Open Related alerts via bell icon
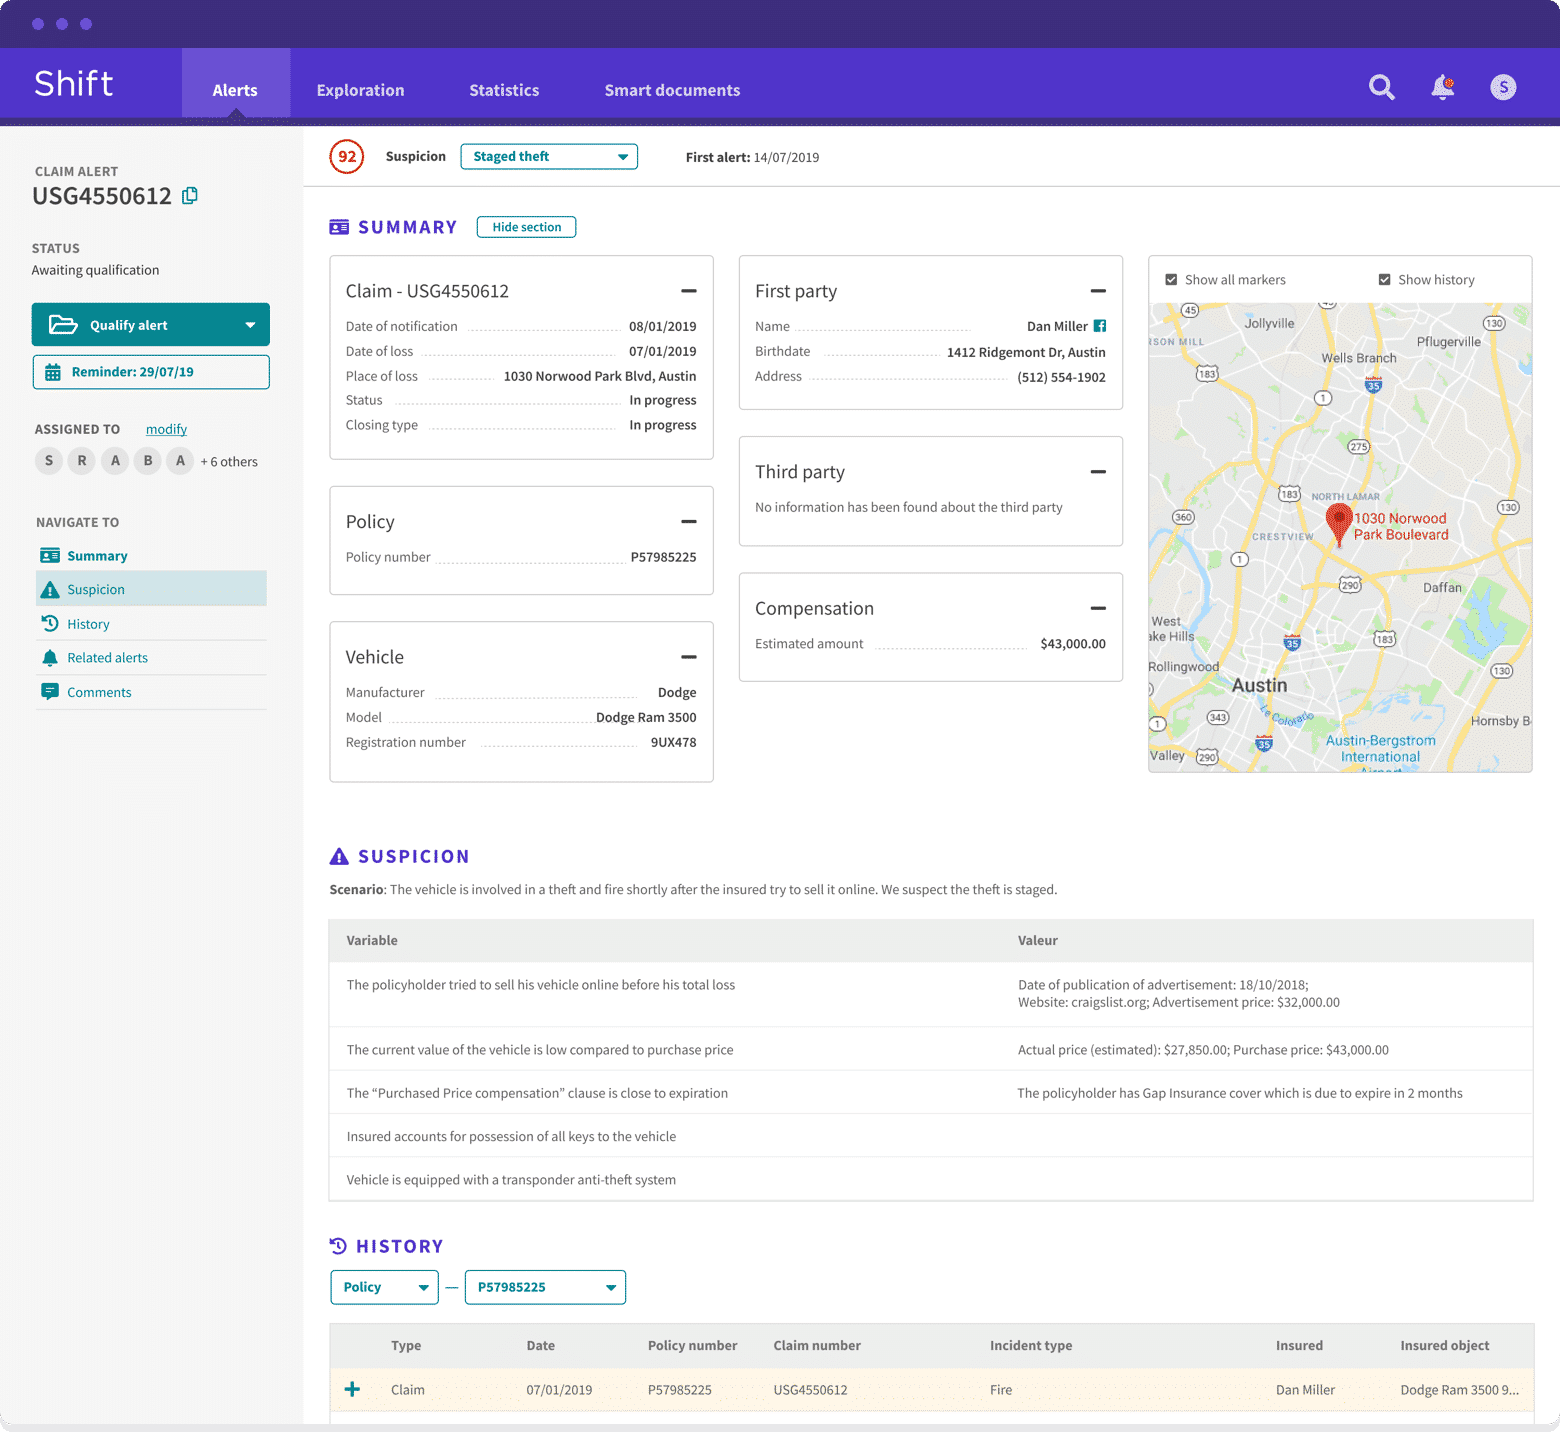The height and width of the screenshot is (1432, 1560). [x=51, y=657]
